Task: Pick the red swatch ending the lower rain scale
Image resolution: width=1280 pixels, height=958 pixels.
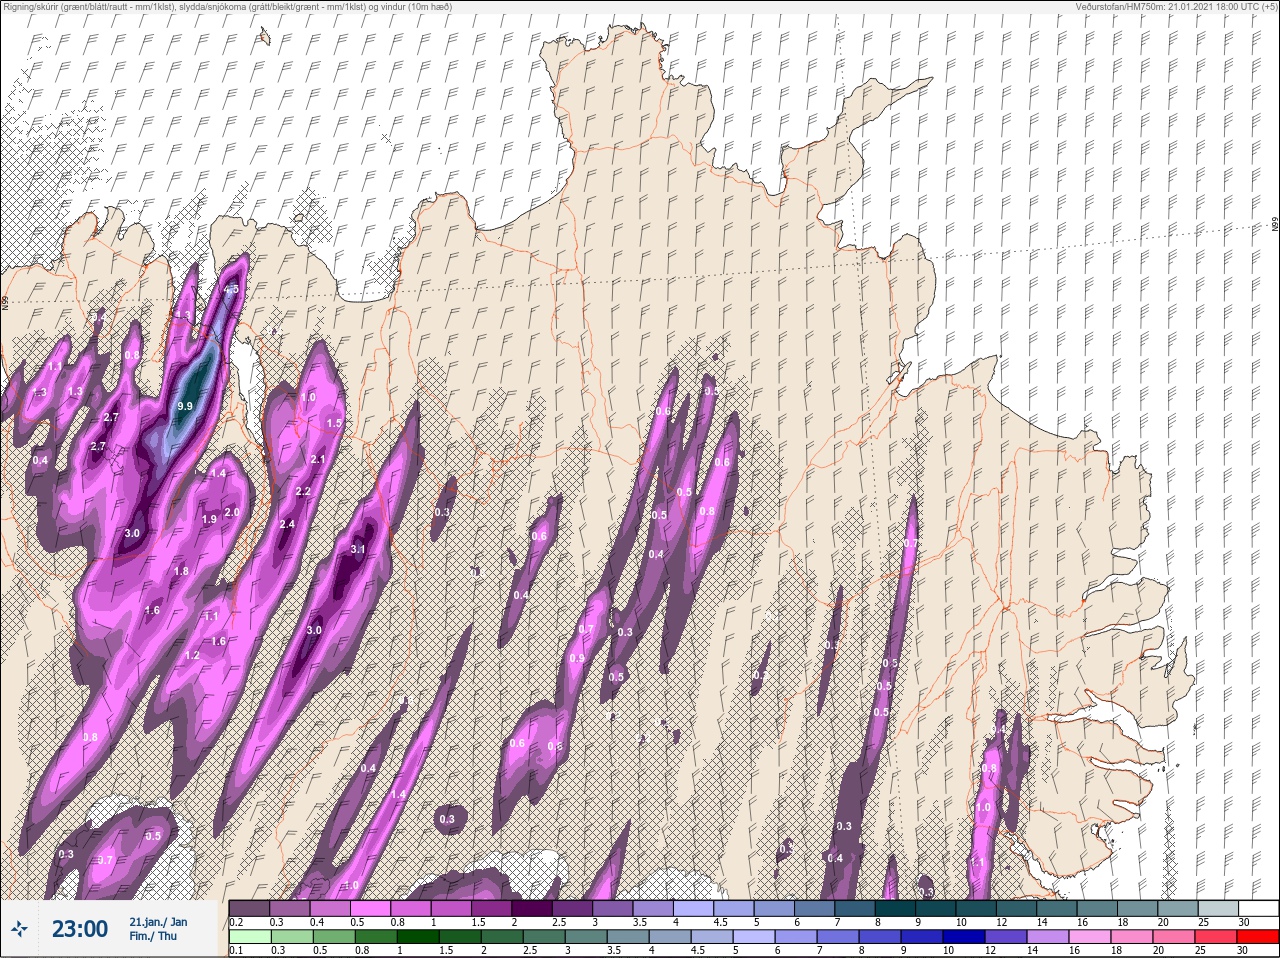Action: pyautogui.click(x=1258, y=937)
